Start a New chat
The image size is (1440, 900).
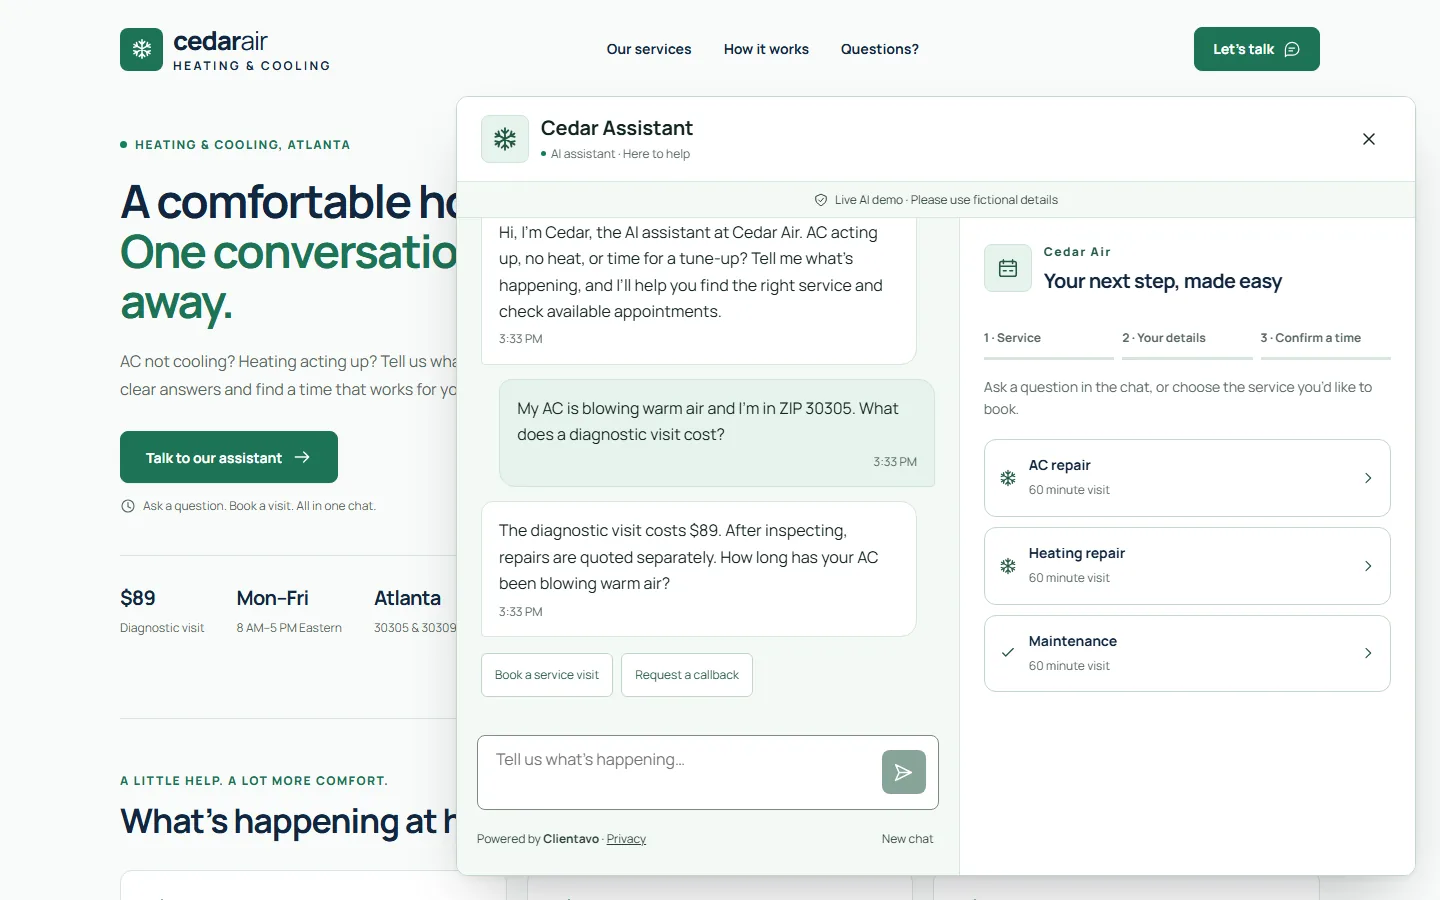coord(907,839)
